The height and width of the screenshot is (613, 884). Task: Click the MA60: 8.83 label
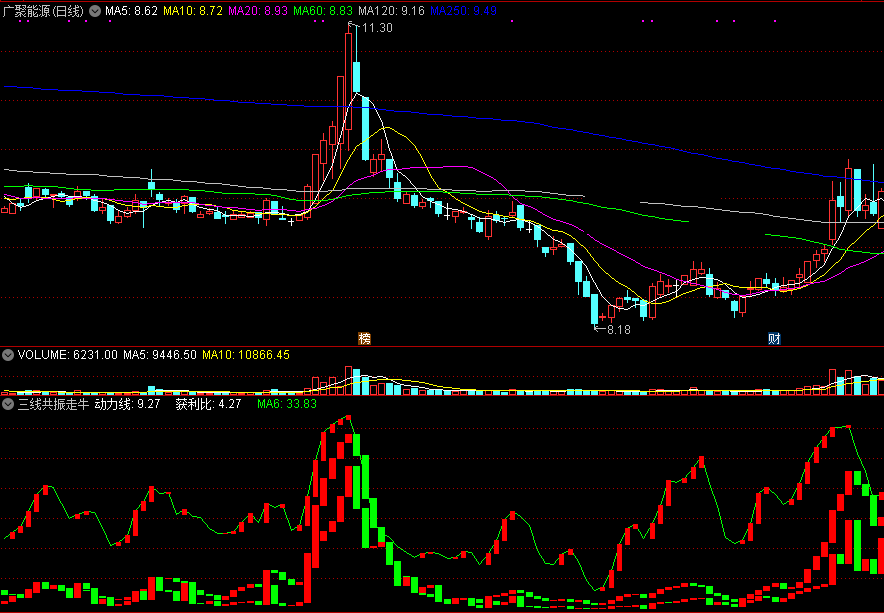(324, 11)
